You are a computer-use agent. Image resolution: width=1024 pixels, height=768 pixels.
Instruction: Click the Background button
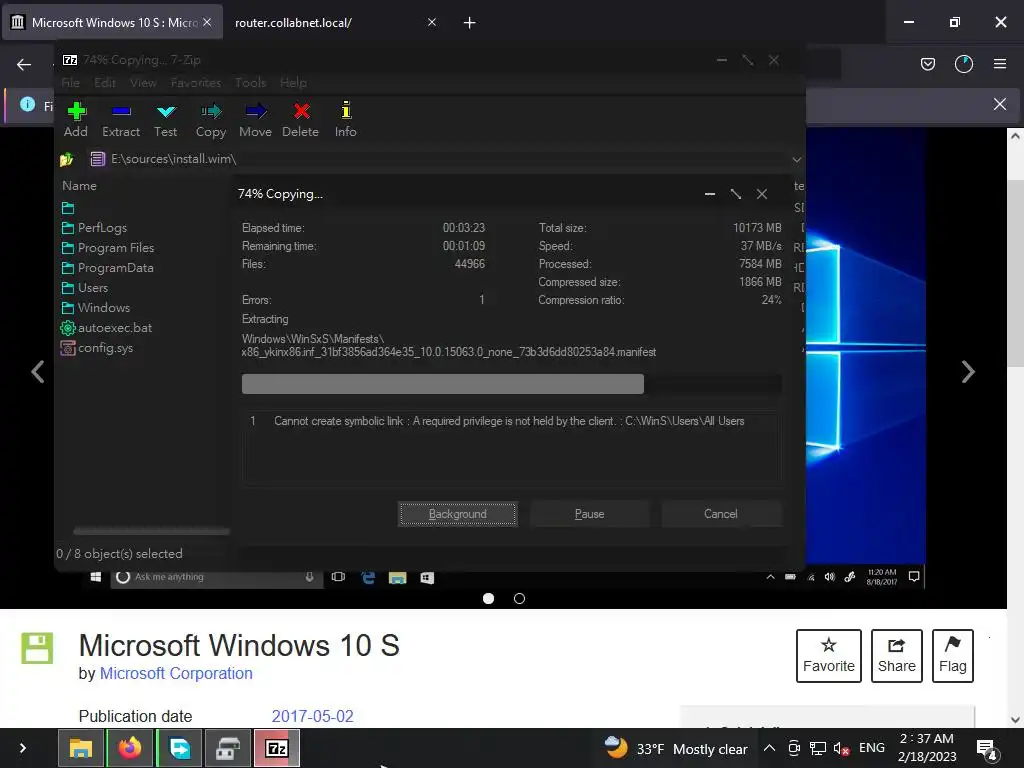point(458,514)
